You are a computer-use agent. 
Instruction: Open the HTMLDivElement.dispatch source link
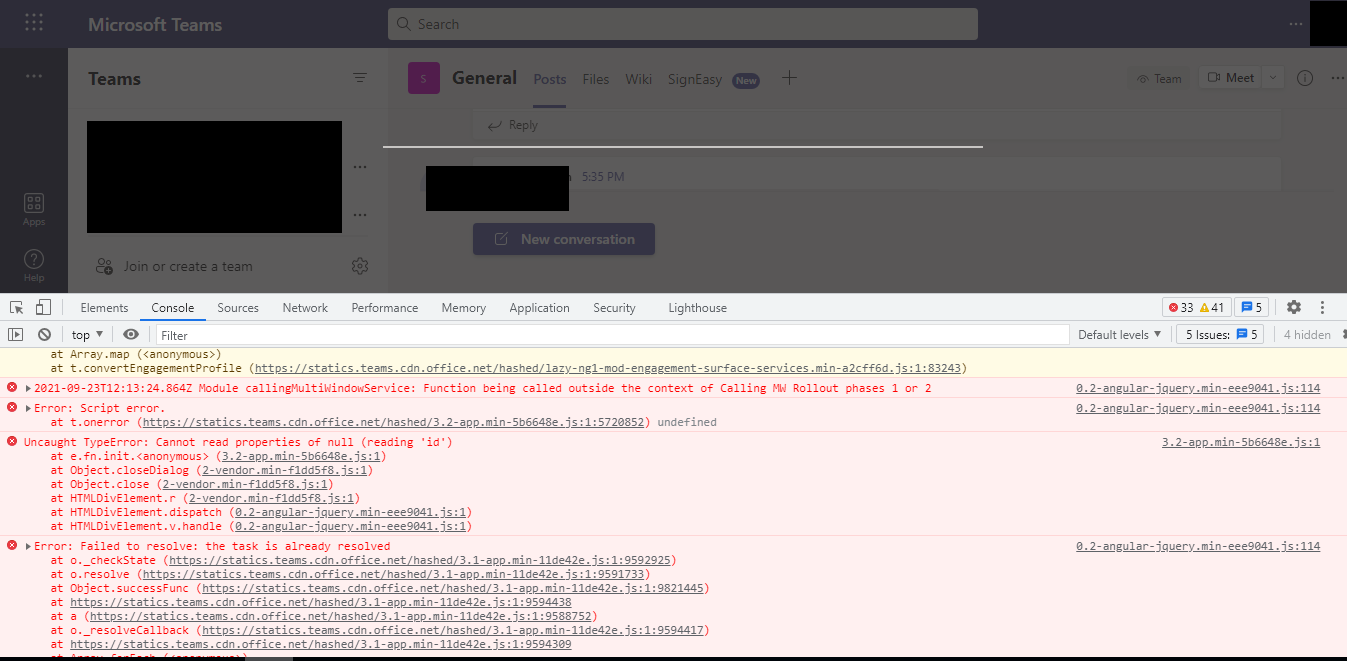[x=353, y=512]
